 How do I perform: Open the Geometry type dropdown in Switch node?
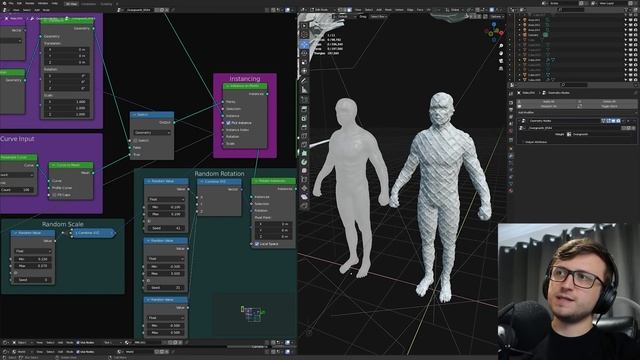pos(152,133)
